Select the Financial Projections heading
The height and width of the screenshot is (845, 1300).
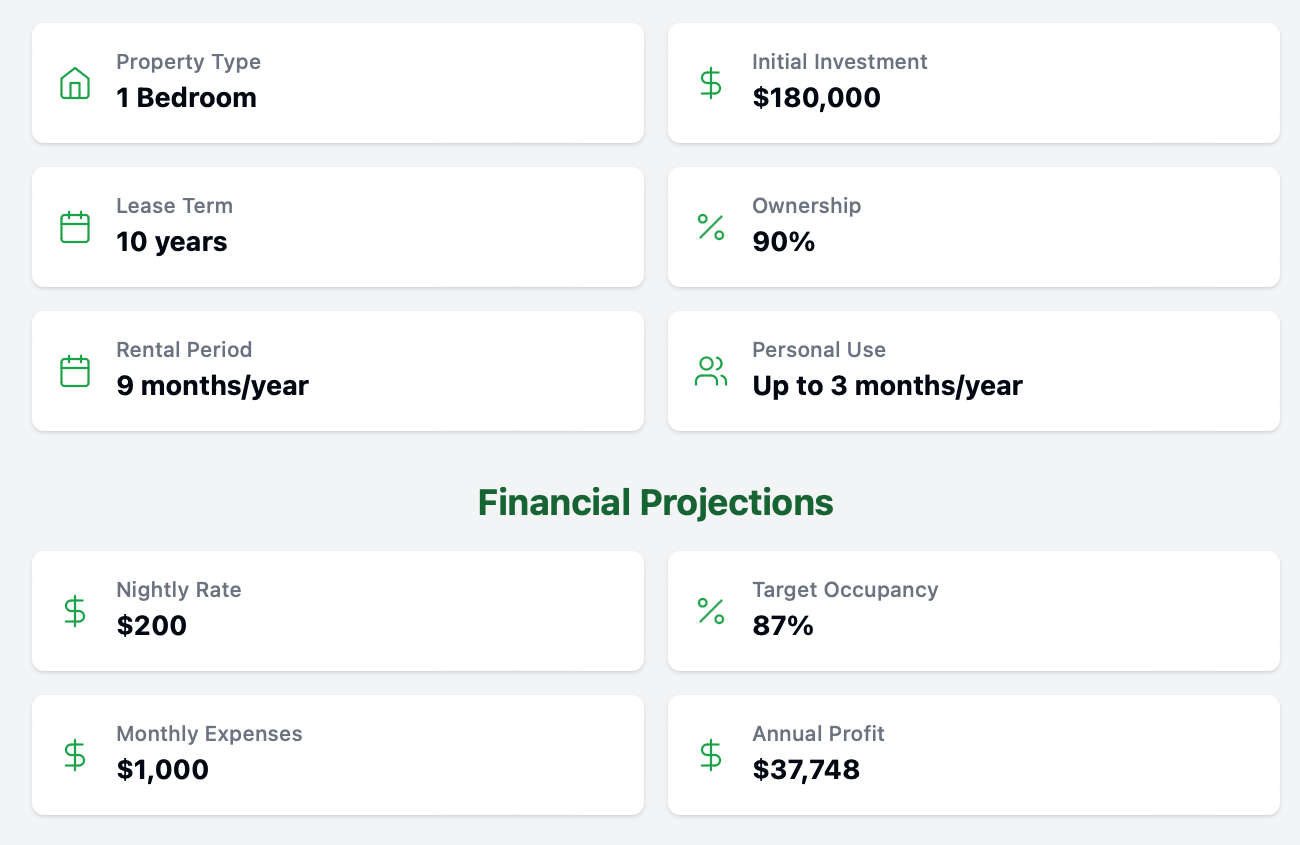[656, 502]
